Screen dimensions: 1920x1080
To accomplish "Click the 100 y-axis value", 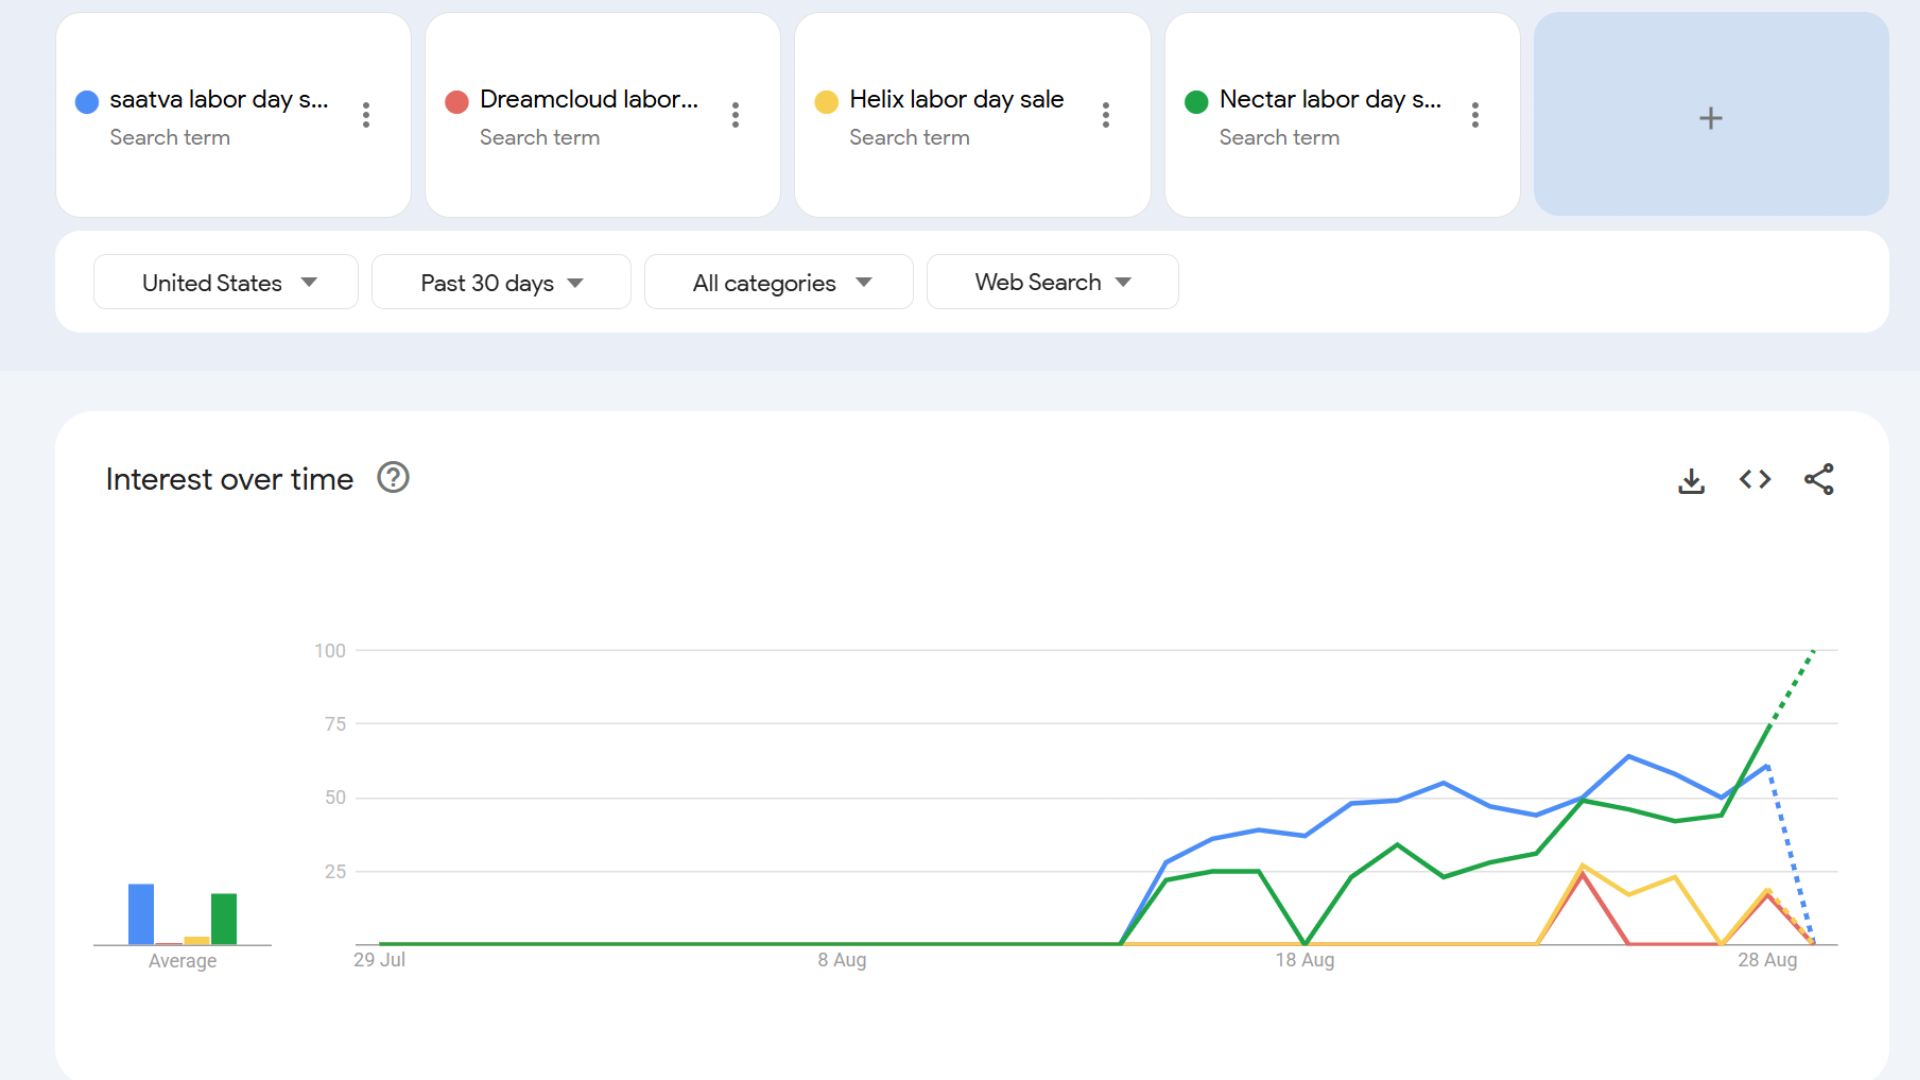I will coord(330,651).
